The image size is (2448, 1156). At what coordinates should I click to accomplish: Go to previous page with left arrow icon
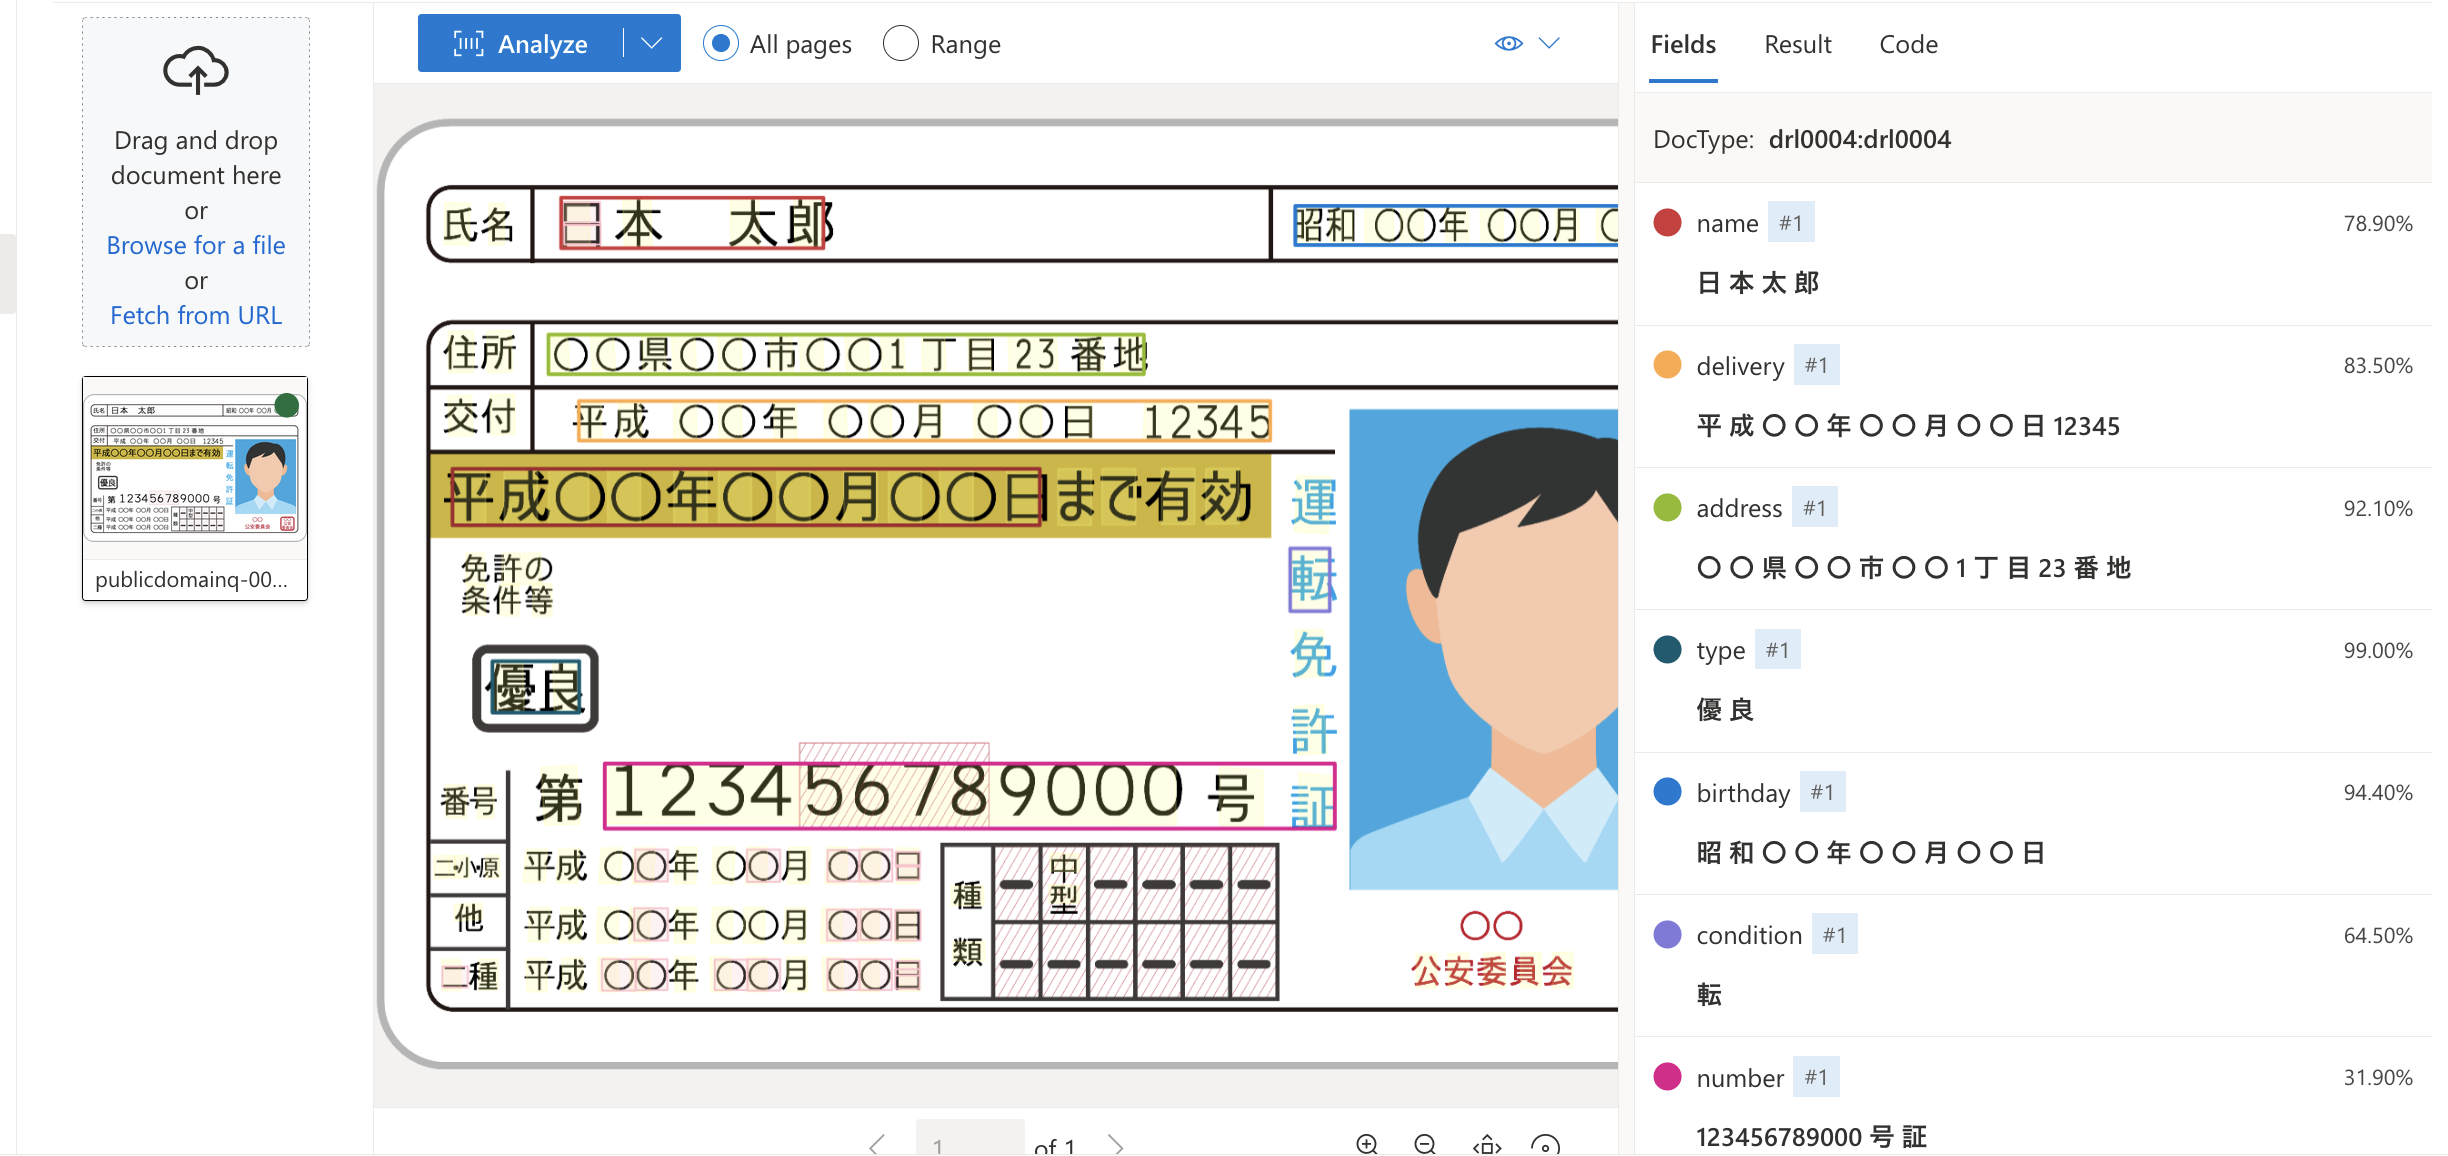pos(877,1143)
